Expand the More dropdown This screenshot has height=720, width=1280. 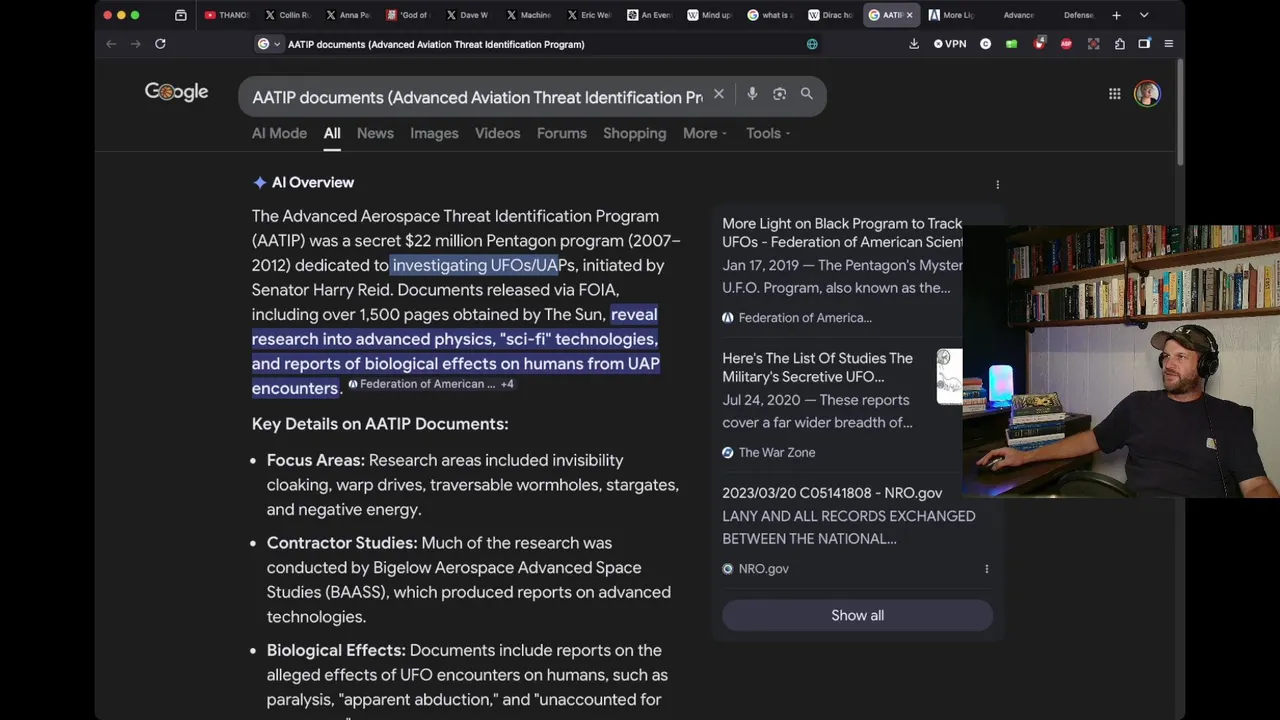pyautogui.click(x=705, y=133)
